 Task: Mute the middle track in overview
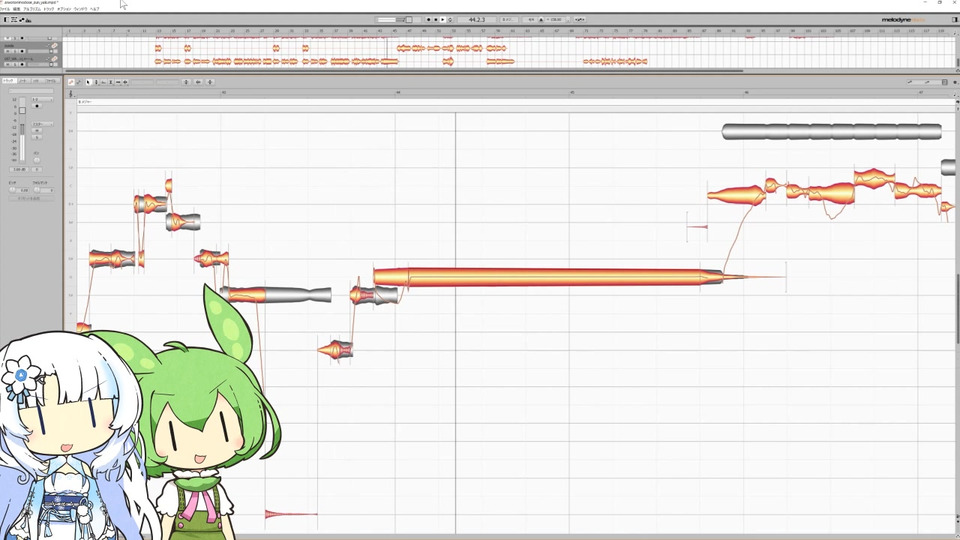click(x=7, y=51)
